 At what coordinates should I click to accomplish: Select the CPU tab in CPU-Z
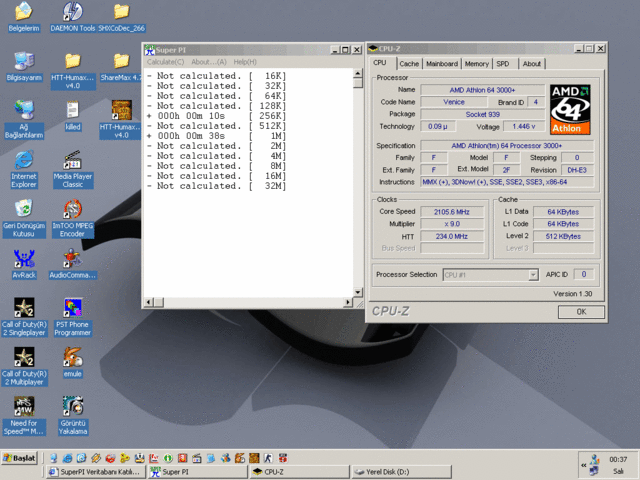(x=380, y=63)
